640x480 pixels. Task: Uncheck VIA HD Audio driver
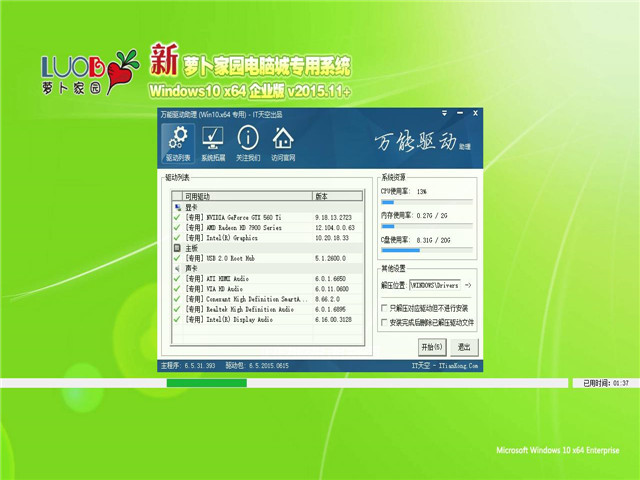[x=177, y=289]
